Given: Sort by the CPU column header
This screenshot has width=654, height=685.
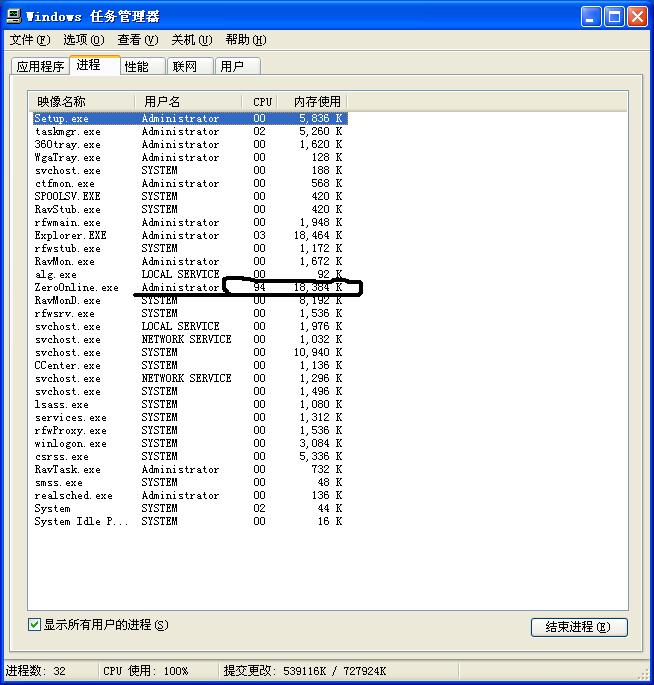Looking at the screenshot, I should 260,102.
